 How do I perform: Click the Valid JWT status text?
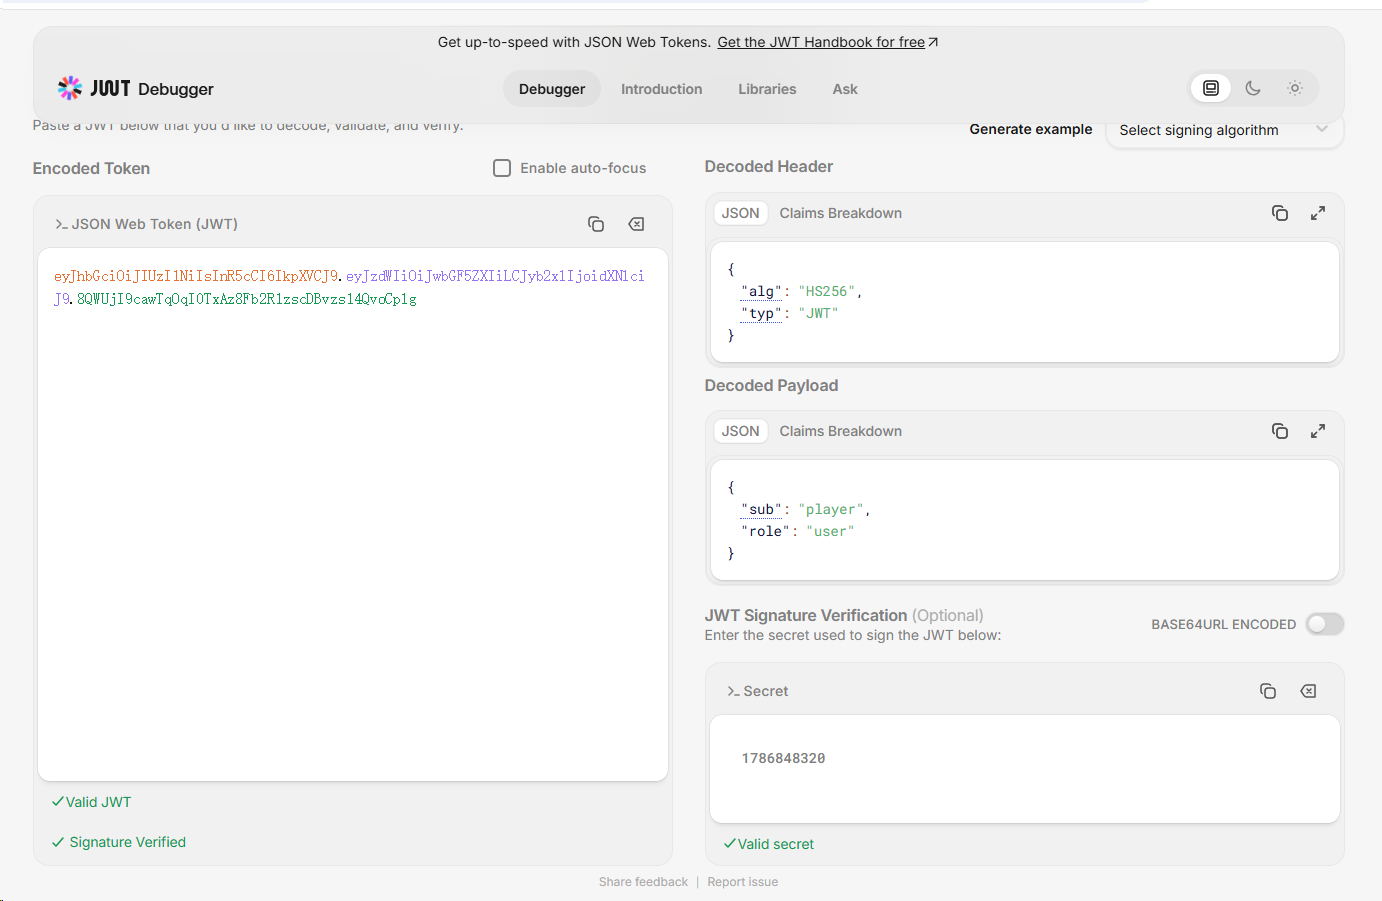coord(98,802)
